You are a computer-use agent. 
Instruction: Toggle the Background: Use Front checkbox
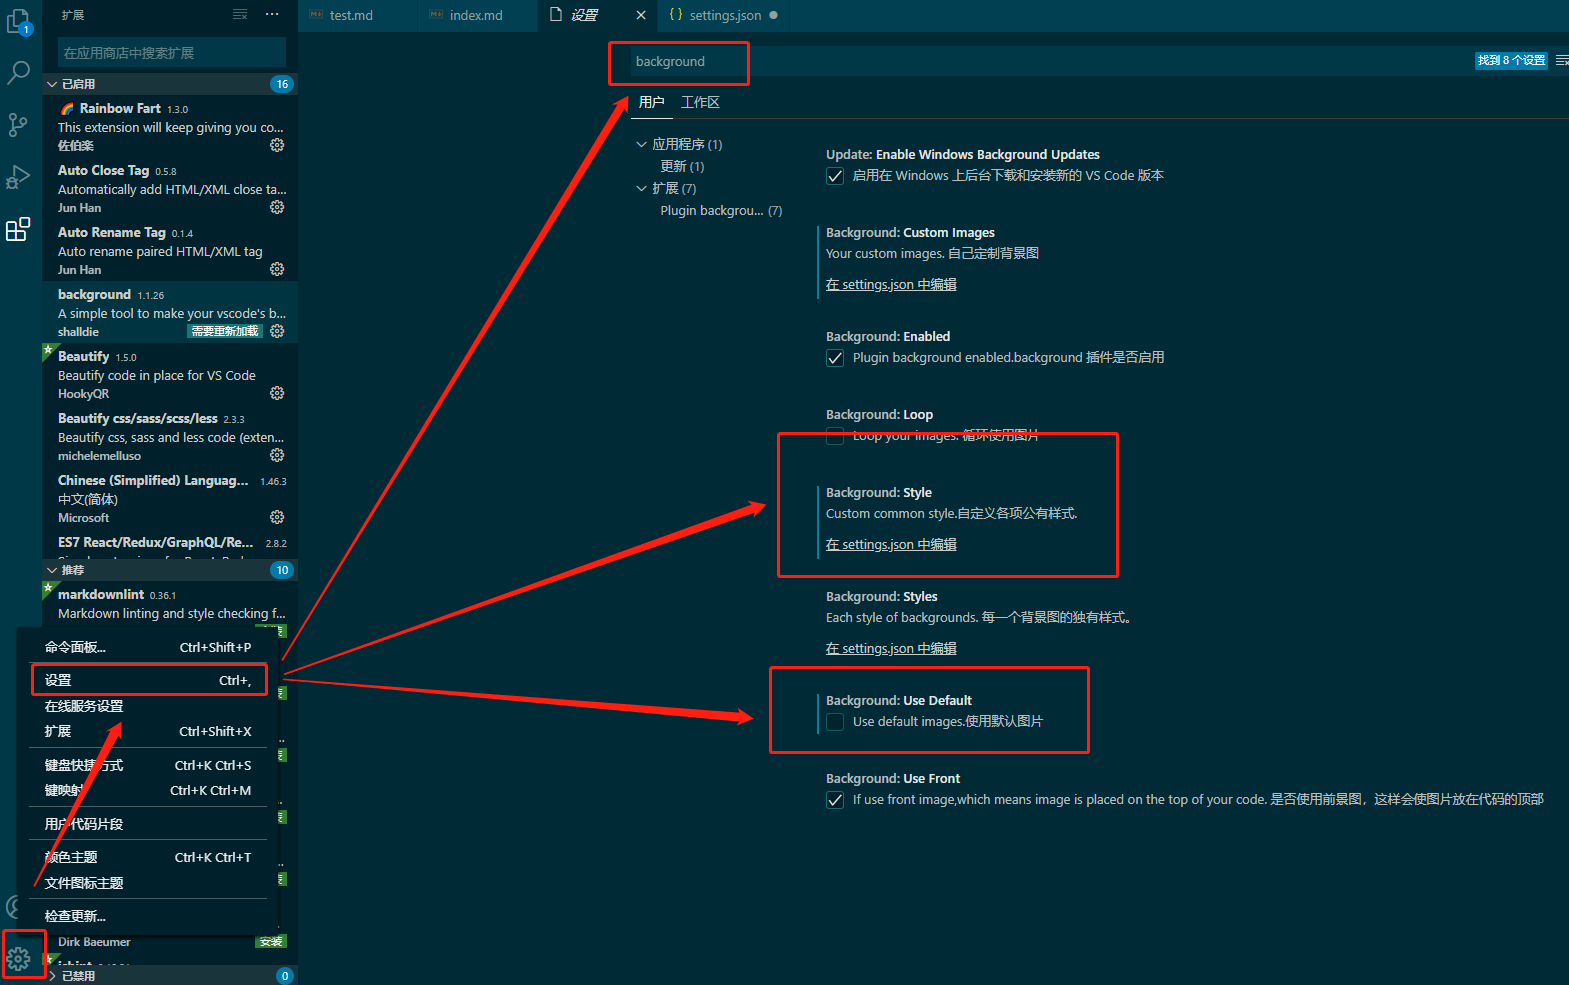click(835, 800)
